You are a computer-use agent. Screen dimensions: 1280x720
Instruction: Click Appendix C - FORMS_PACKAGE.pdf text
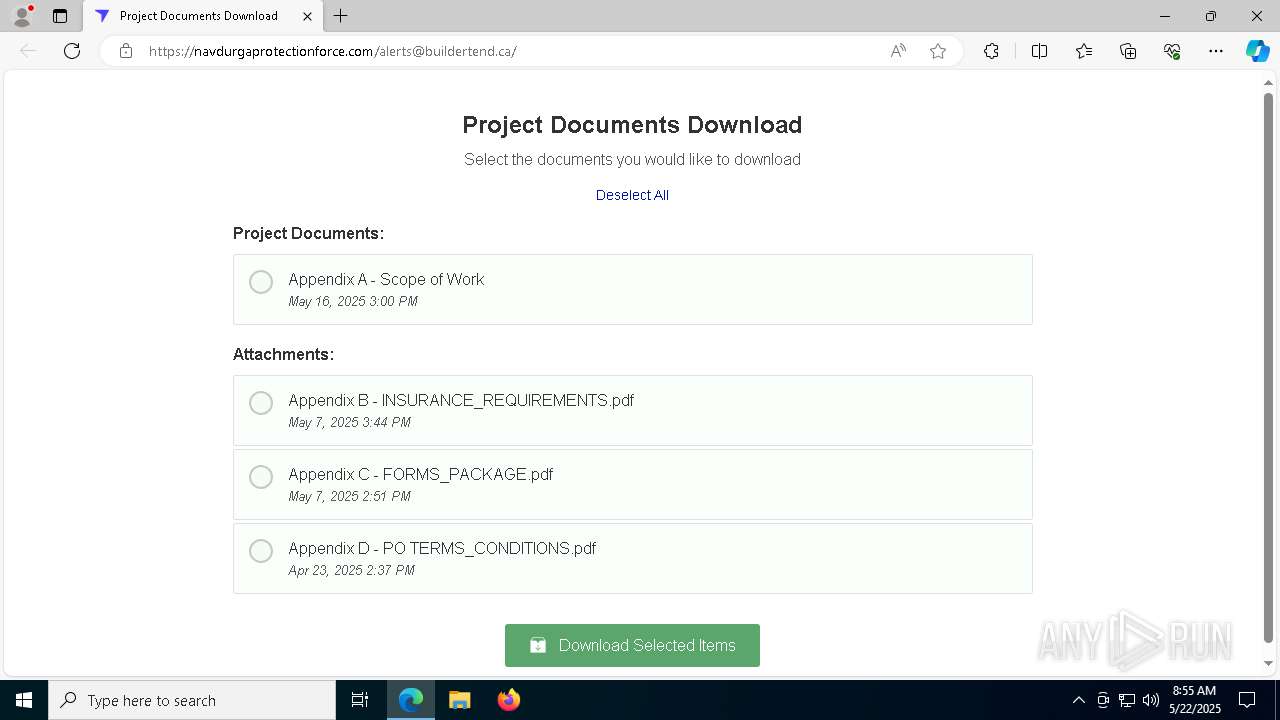421,474
